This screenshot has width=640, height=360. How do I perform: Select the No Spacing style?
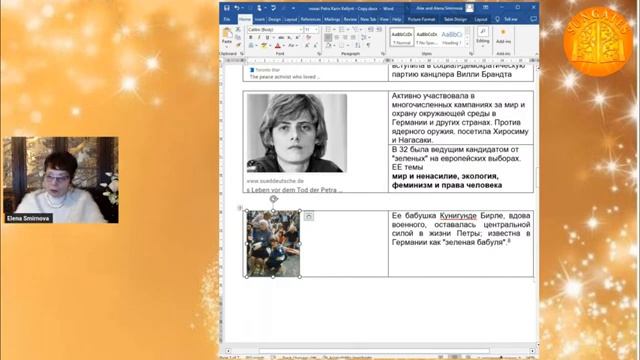[x=427, y=37]
